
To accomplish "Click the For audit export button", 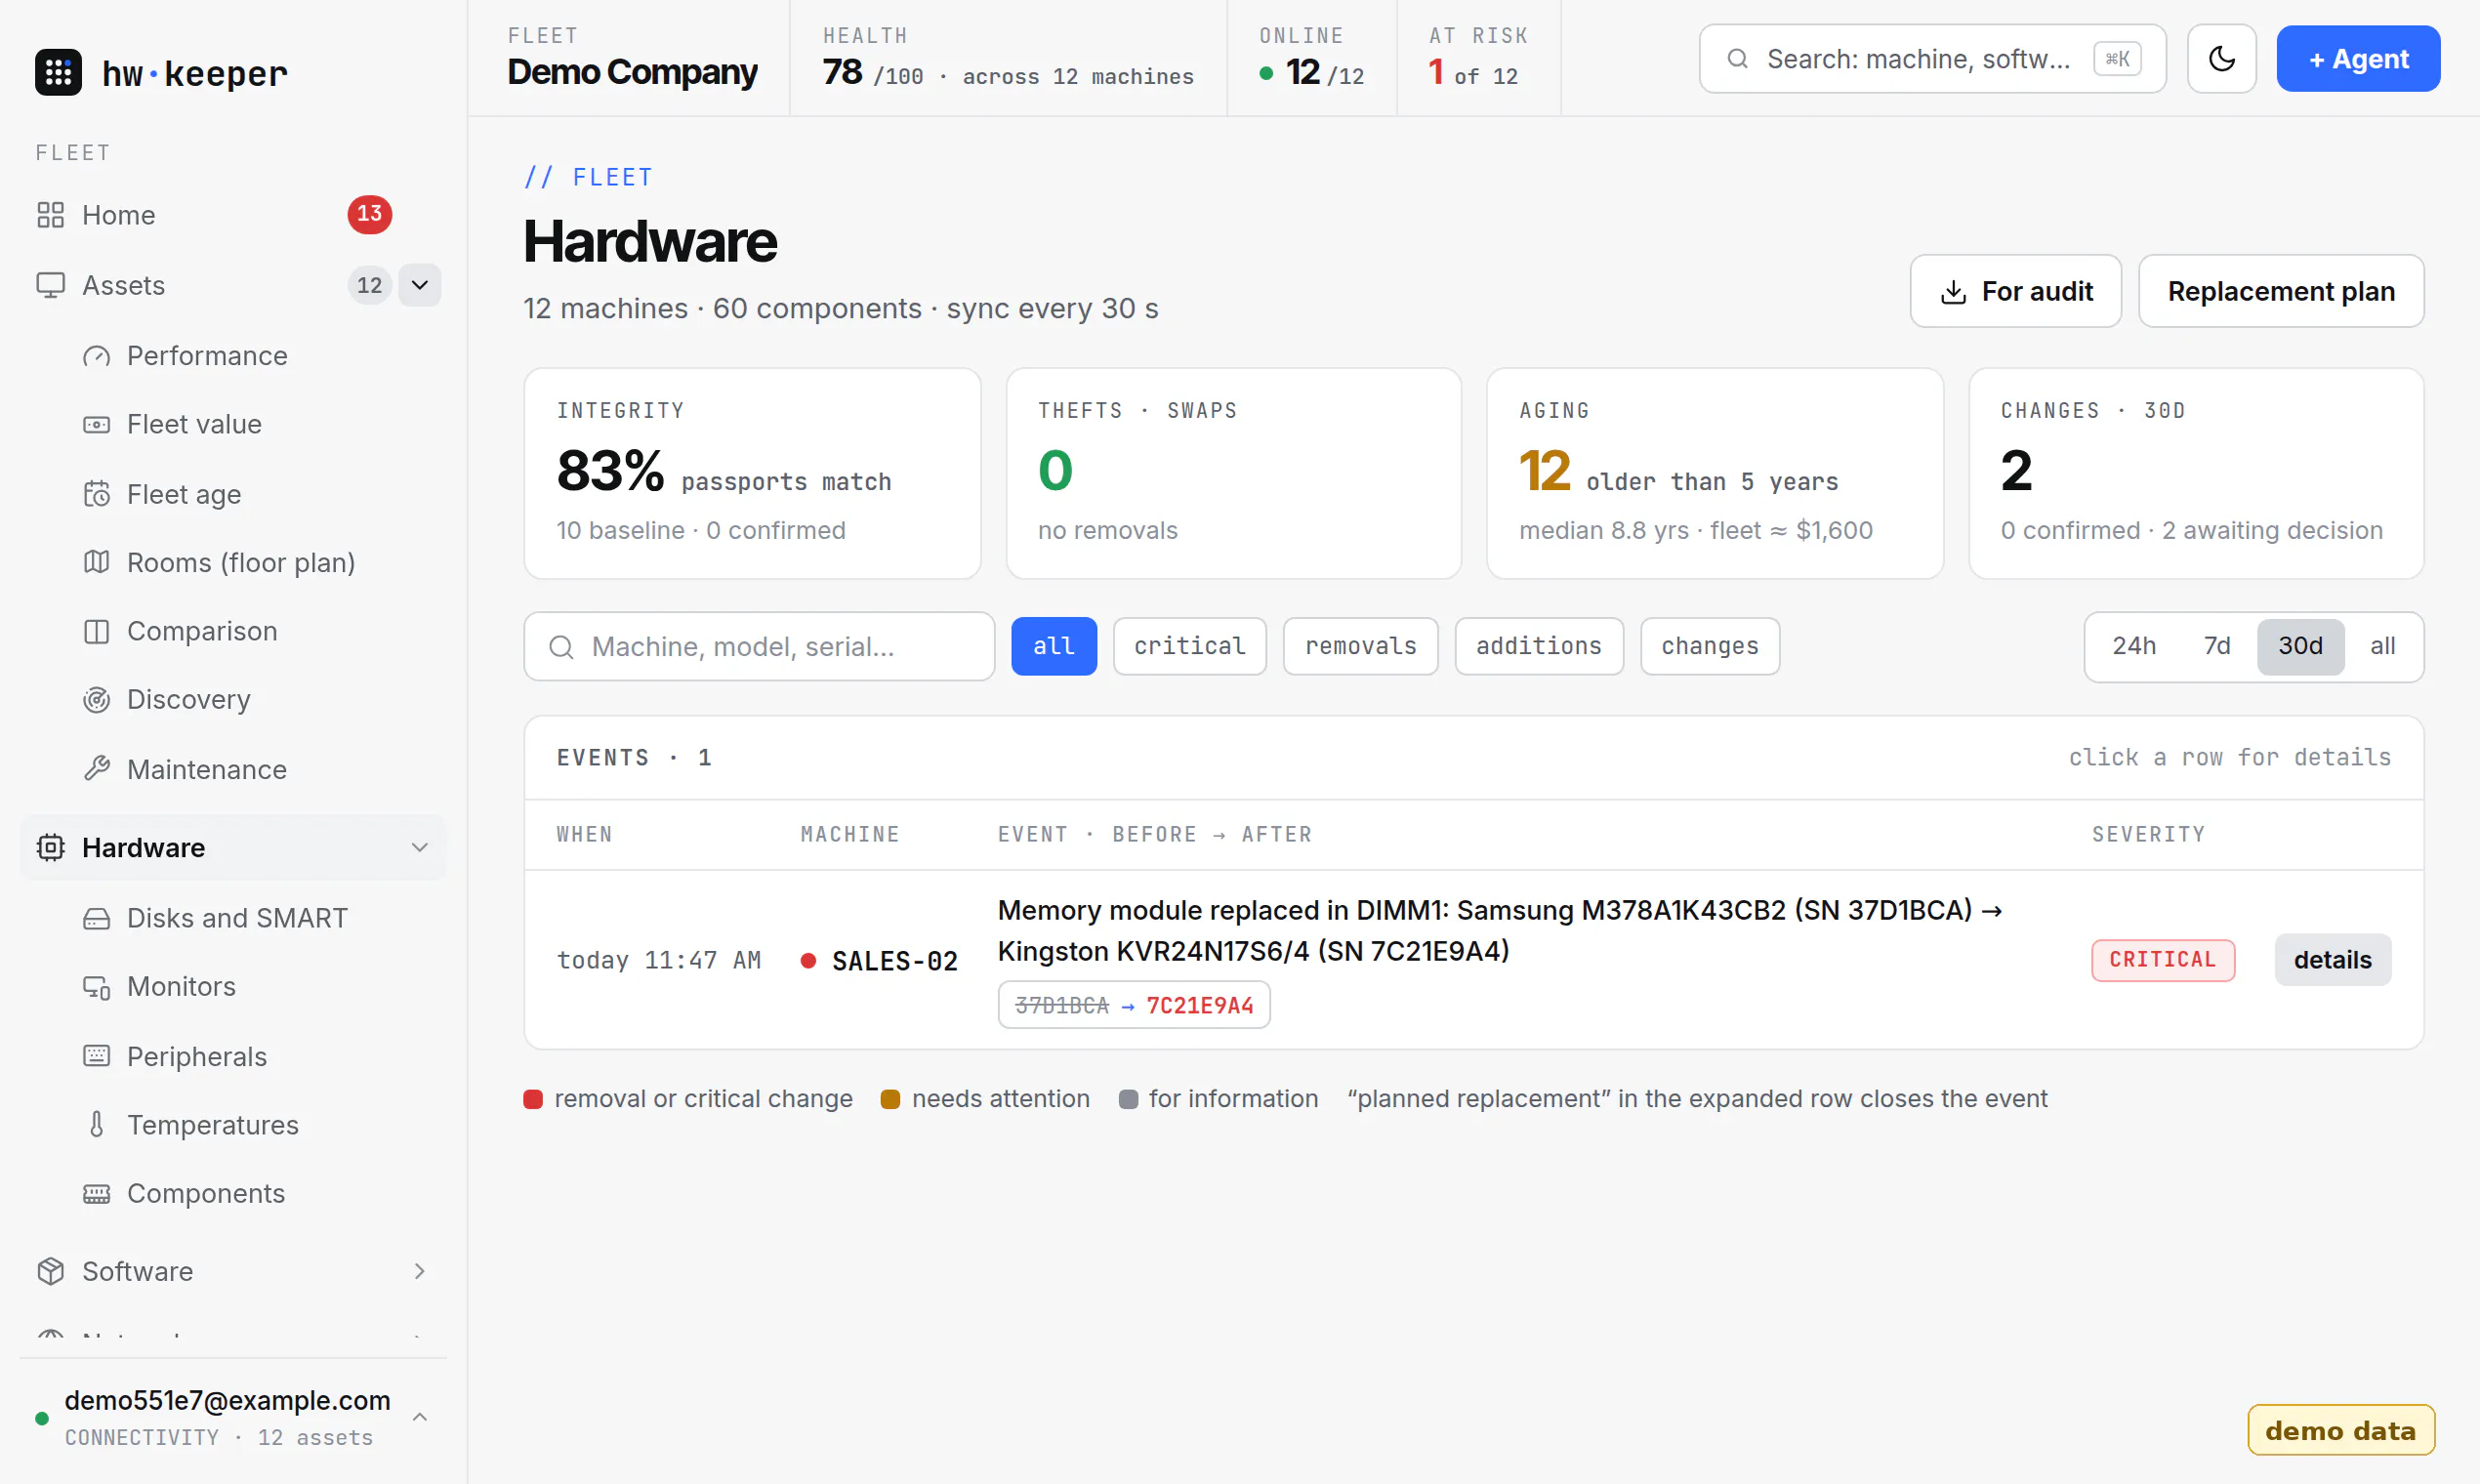I will point(2015,291).
